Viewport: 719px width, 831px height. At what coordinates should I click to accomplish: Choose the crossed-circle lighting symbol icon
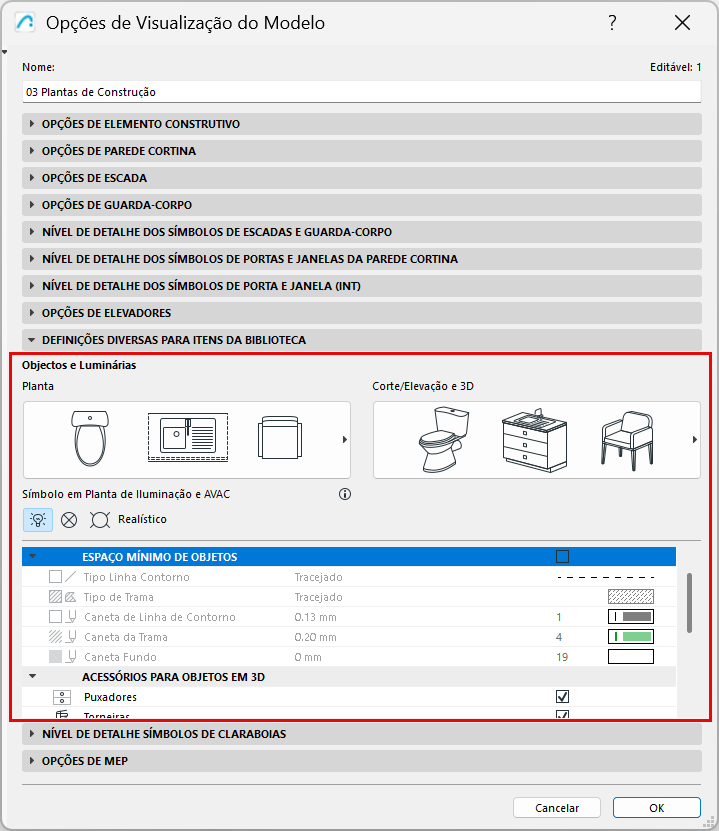point(69,520)
